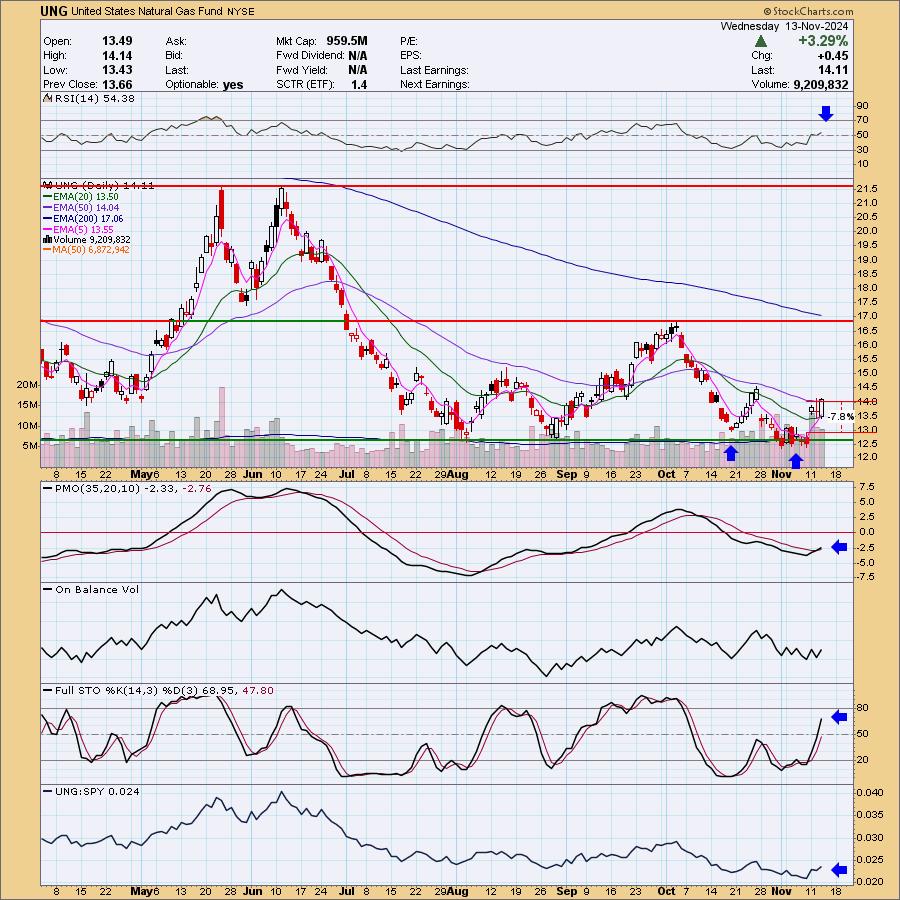Screen dimensions: 900x900
Task: Click the EMA(200) 17.06 legend entry
Action: click(83, 218)
